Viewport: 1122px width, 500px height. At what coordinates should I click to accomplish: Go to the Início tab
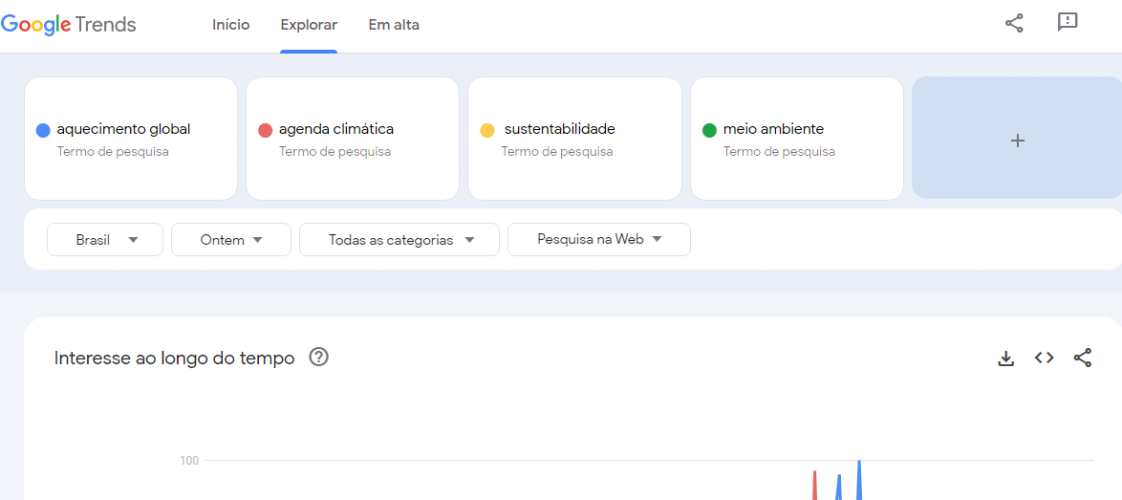tap(231, 25)
